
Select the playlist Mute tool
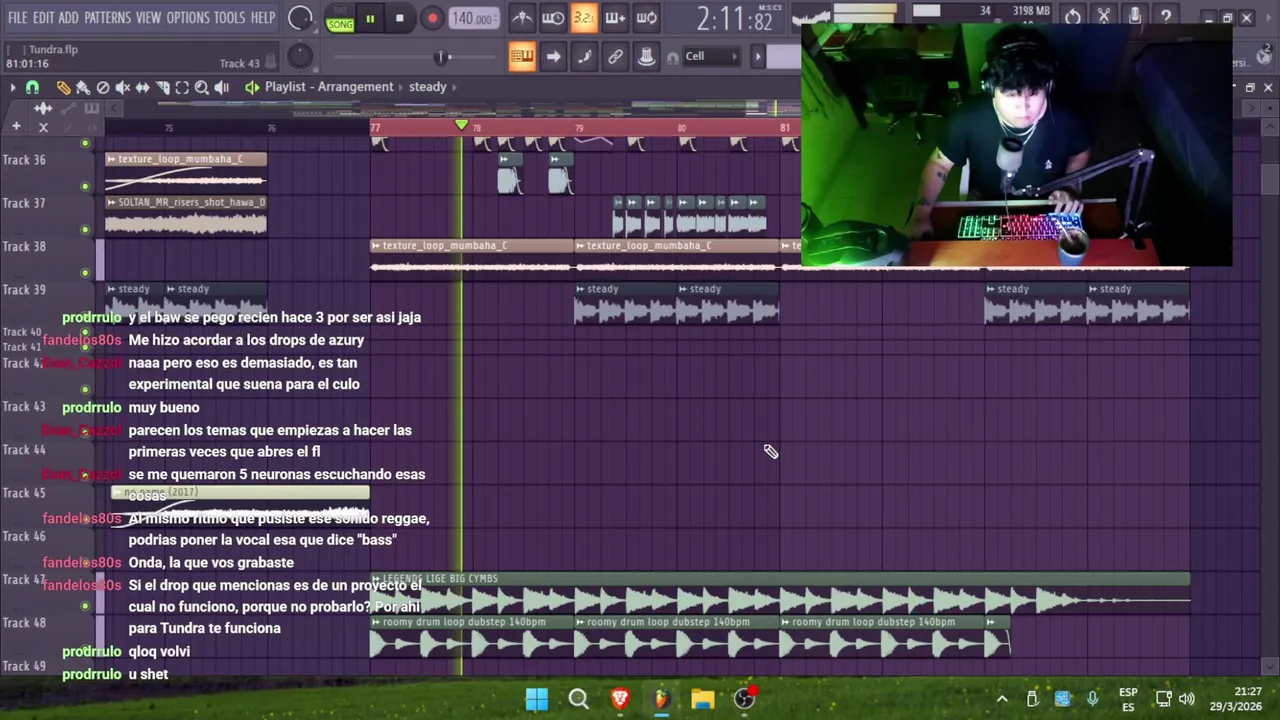(x=123, y=87)
